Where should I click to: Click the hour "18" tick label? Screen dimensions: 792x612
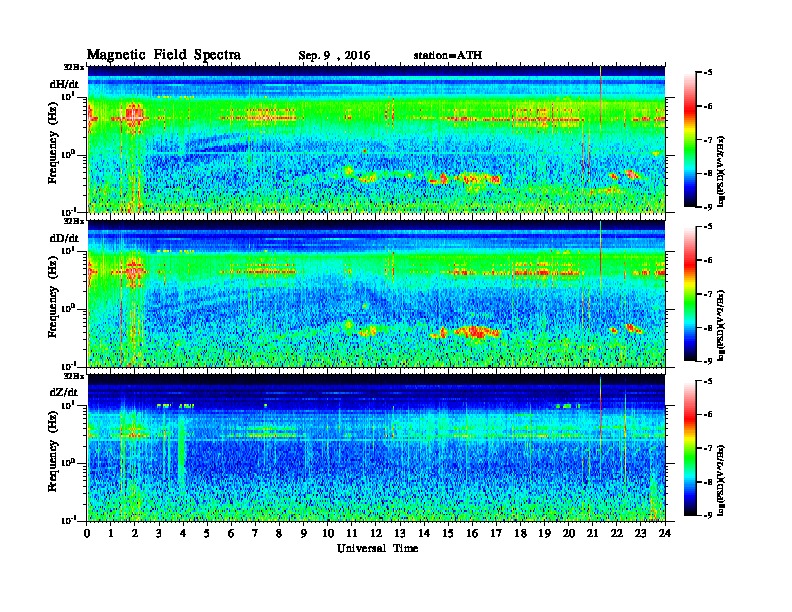[521, 534]
